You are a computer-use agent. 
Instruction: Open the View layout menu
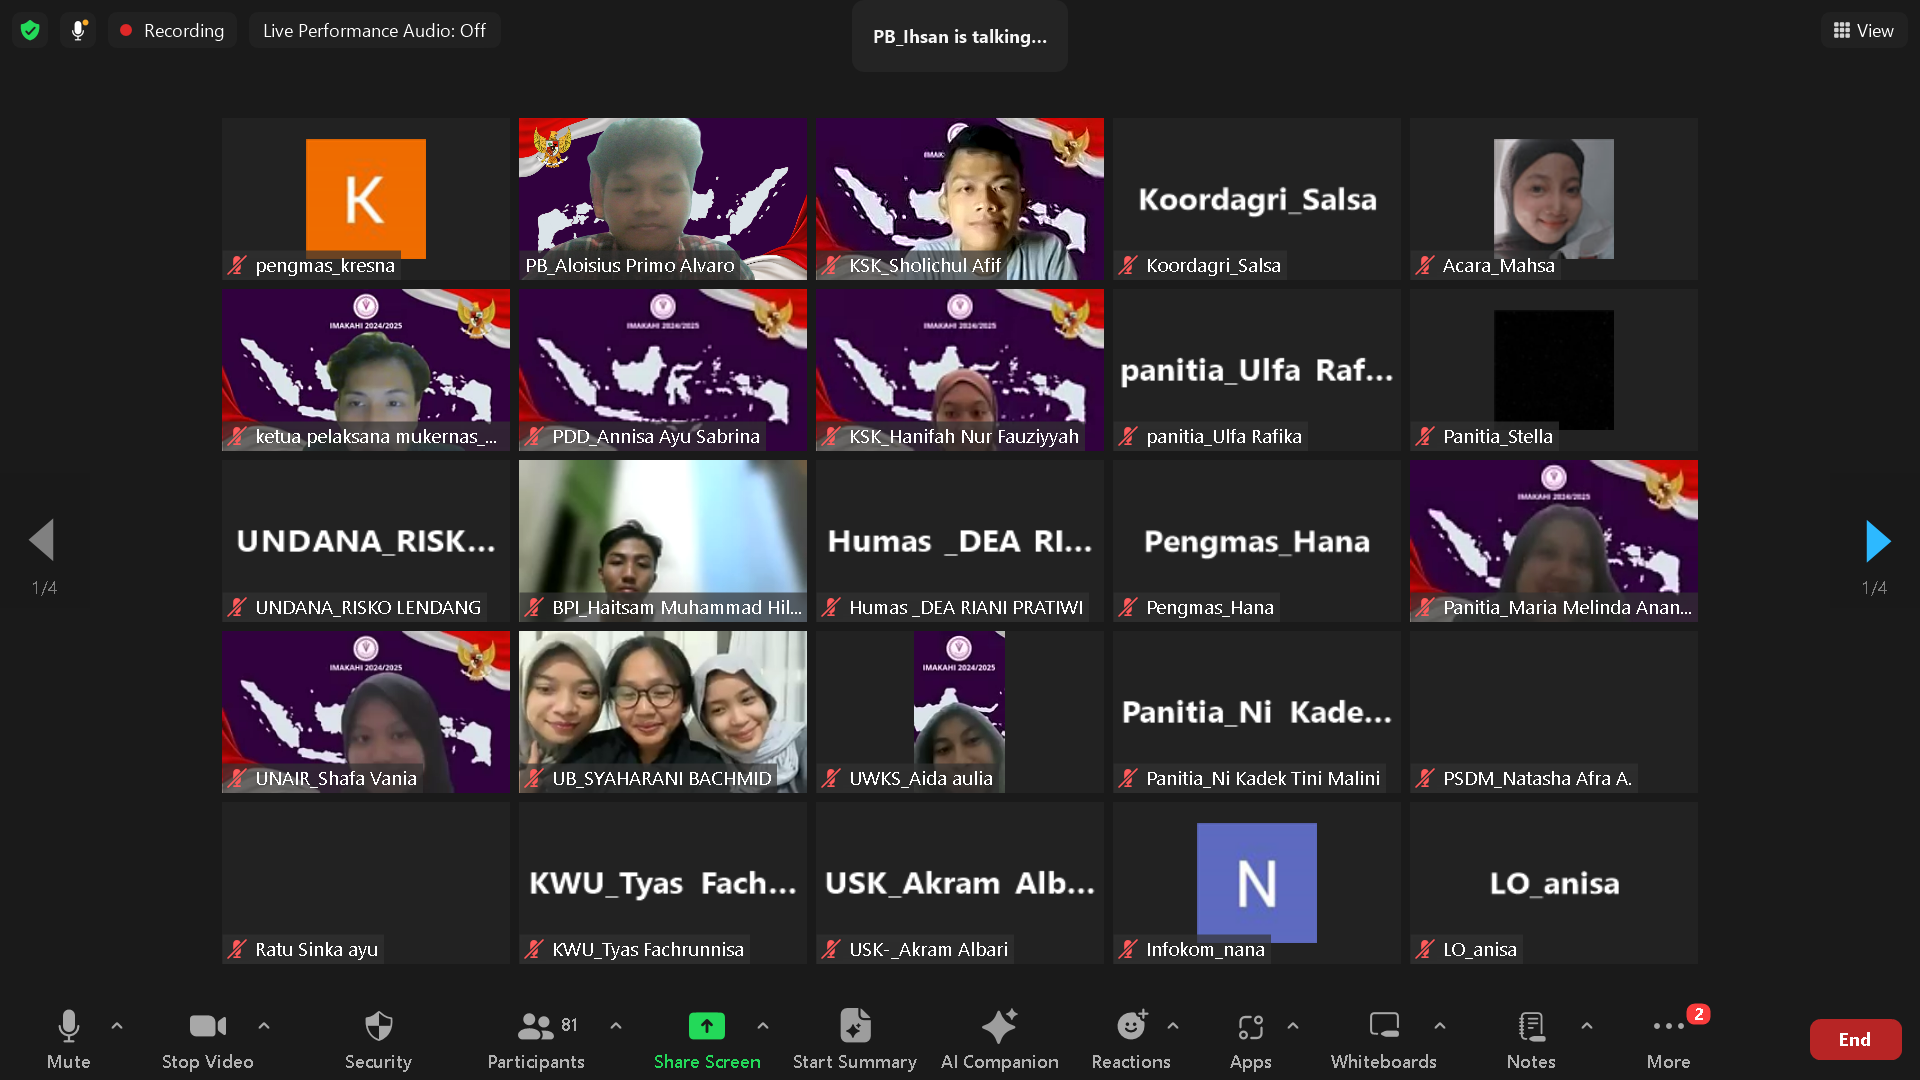pos(1863,31)
